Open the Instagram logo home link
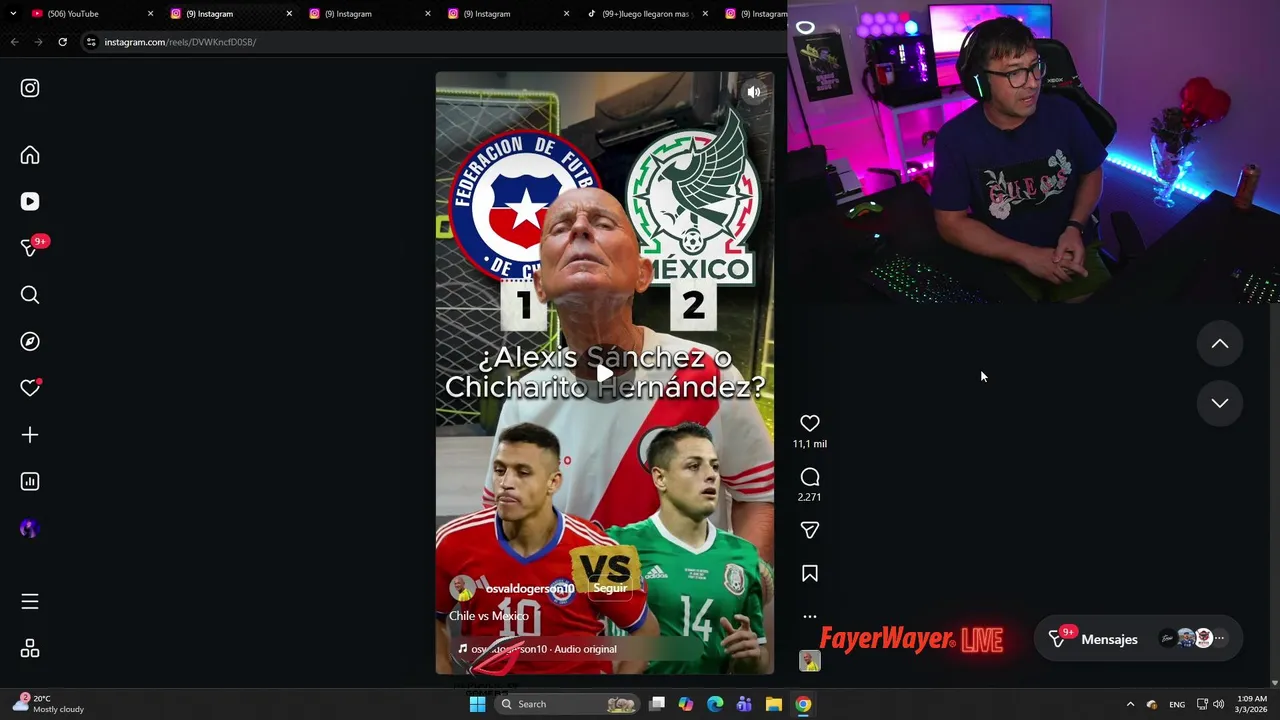 click(x=30, y=88)
